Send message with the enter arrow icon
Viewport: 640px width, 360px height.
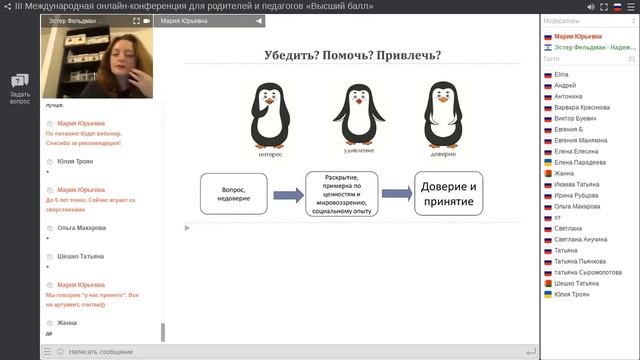[x=531, y=351]
